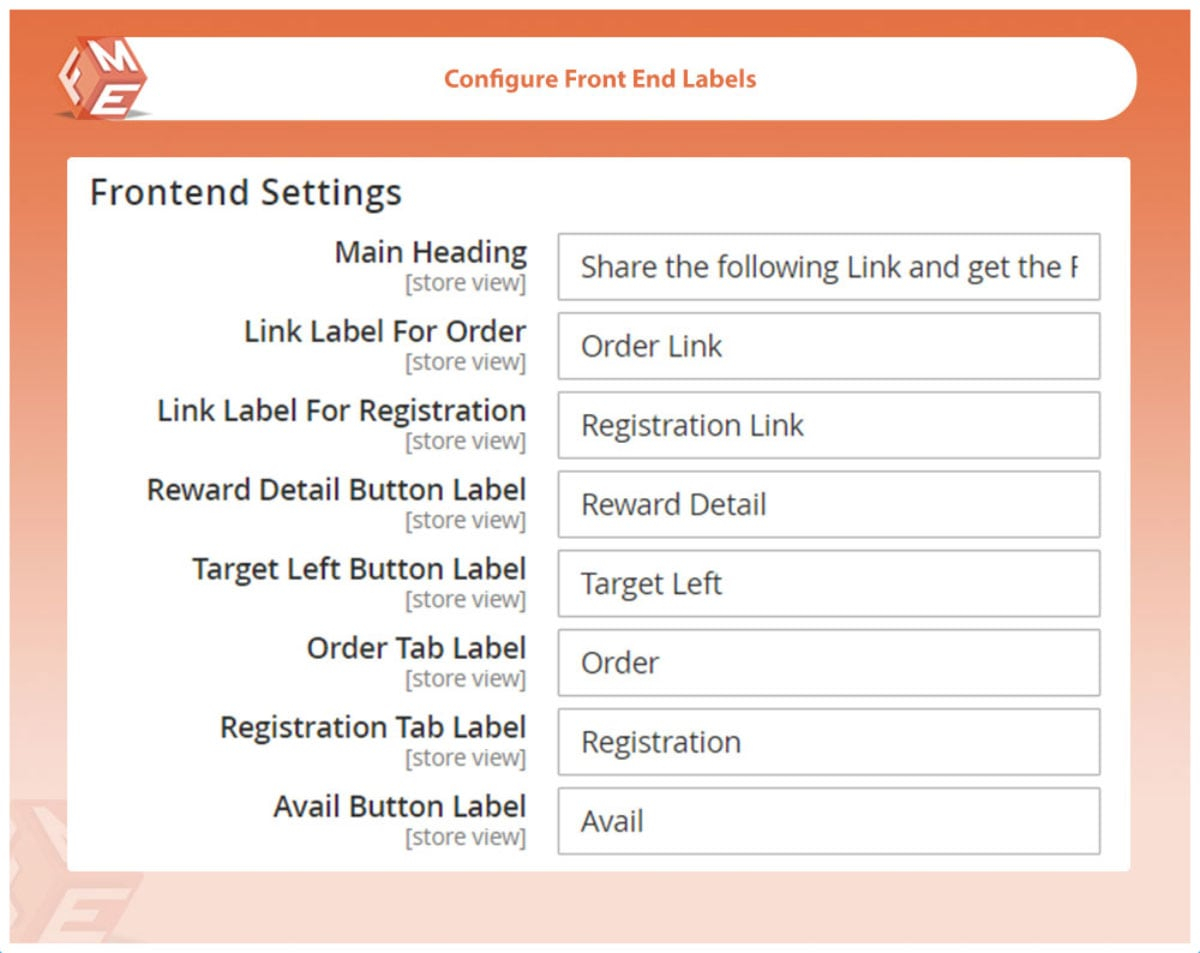
Task: Click the Order Tab Label input field
Action: coord(828,662)
